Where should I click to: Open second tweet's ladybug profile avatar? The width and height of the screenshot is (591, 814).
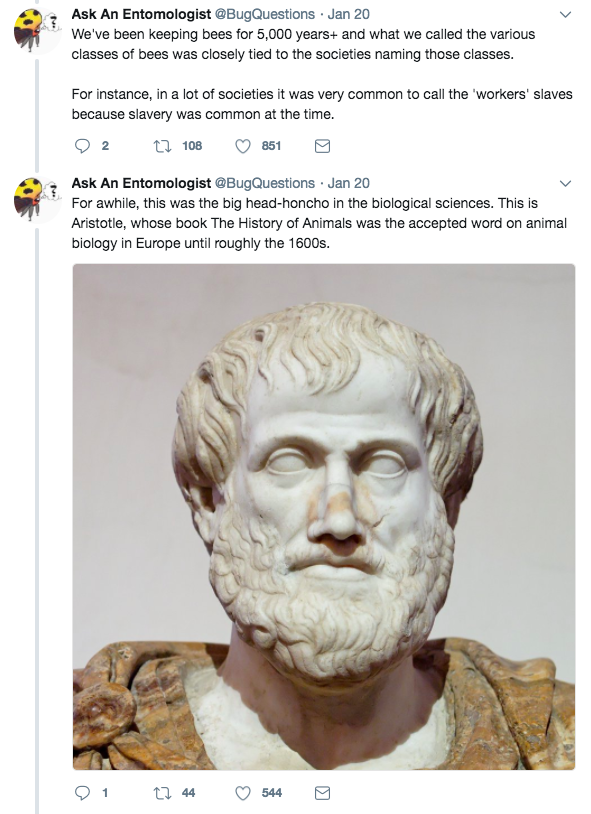37,200
